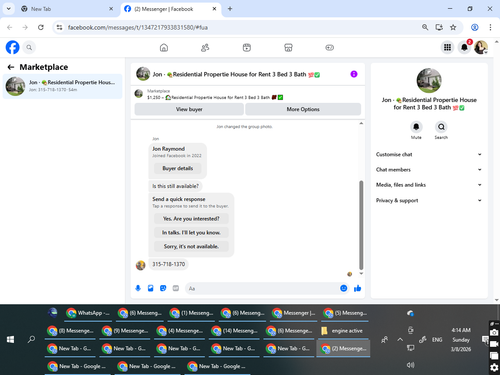The width and height of the screenshot is (500, 375).
Task: Click tray volume speaker icon
Action: [411, 365]
